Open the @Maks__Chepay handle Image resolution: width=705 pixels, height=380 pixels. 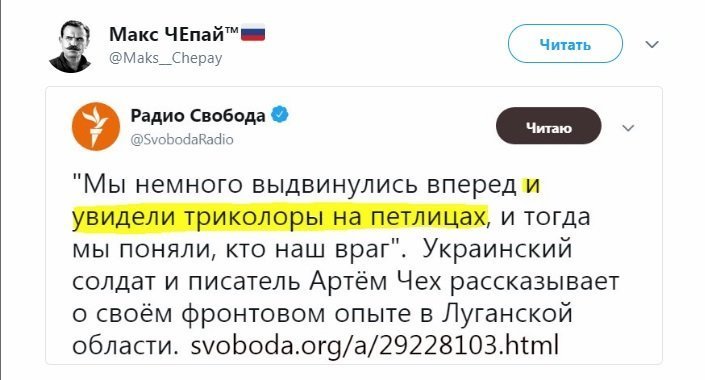coord(165,58)
